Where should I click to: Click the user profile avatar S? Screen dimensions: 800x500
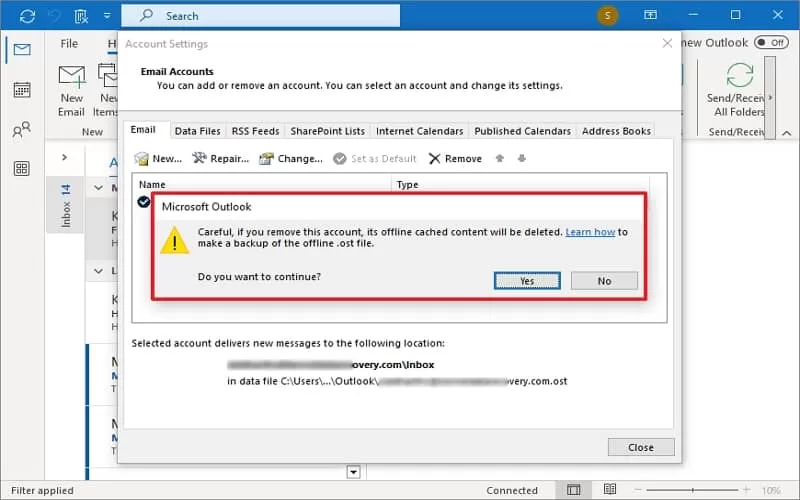tap(607, 15)
